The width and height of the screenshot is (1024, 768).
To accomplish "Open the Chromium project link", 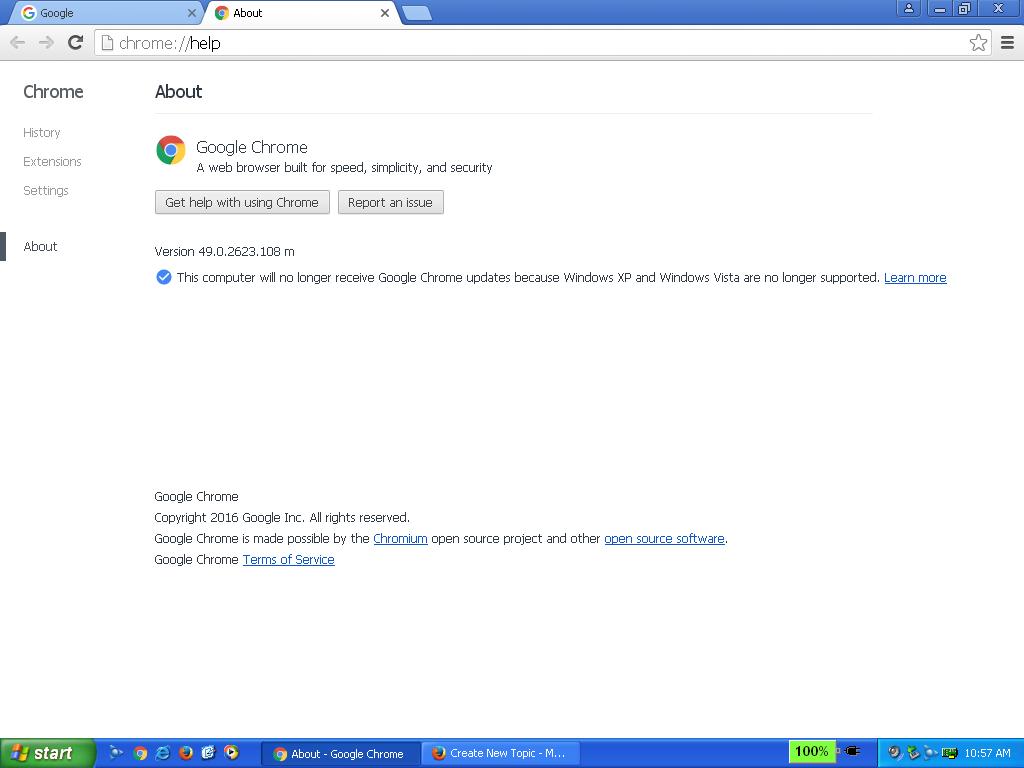I will (x=400, y=539).
